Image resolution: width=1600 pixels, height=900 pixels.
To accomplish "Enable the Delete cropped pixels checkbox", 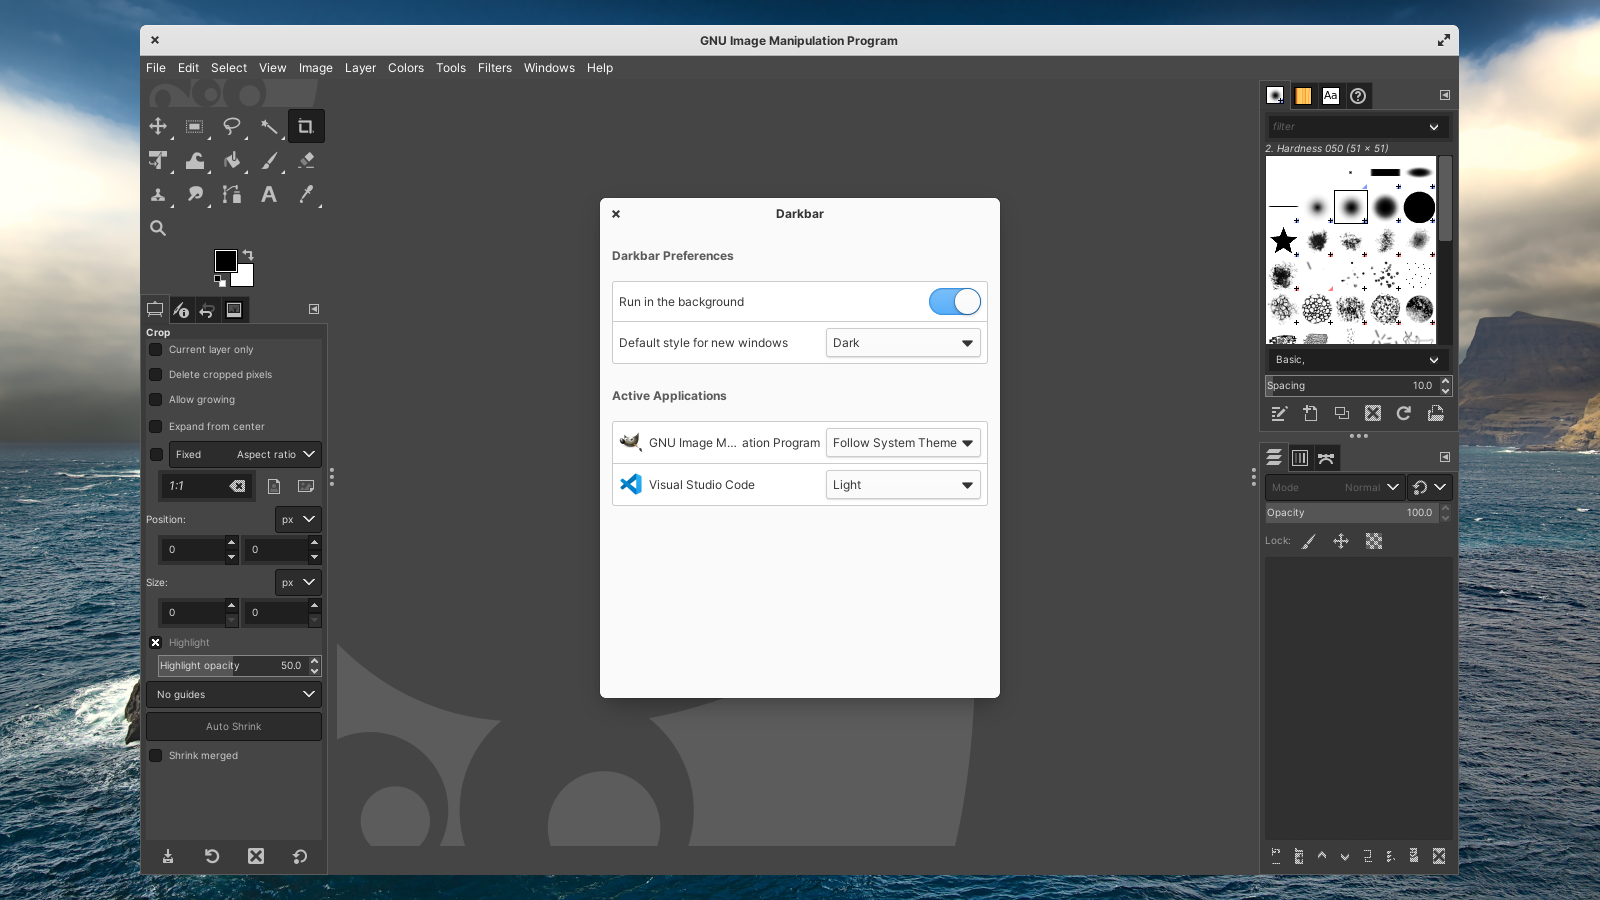I will click(156, 374).
